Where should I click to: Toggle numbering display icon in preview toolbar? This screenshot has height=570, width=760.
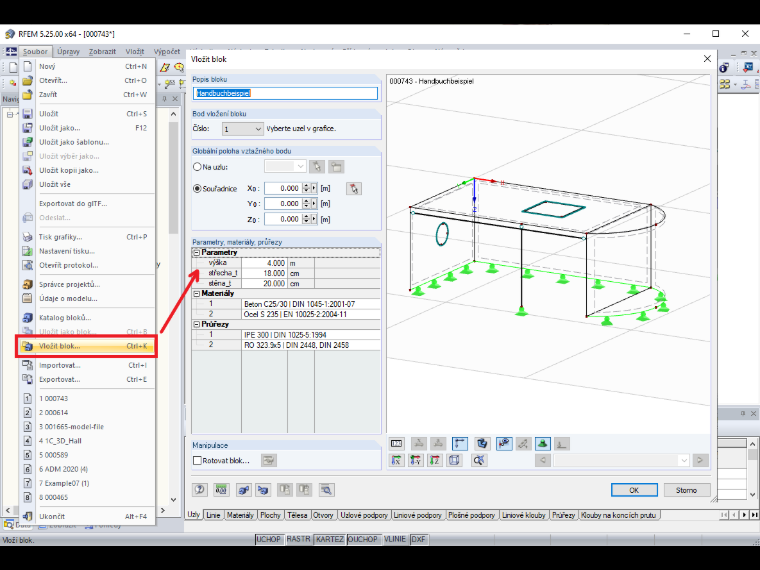396,443
